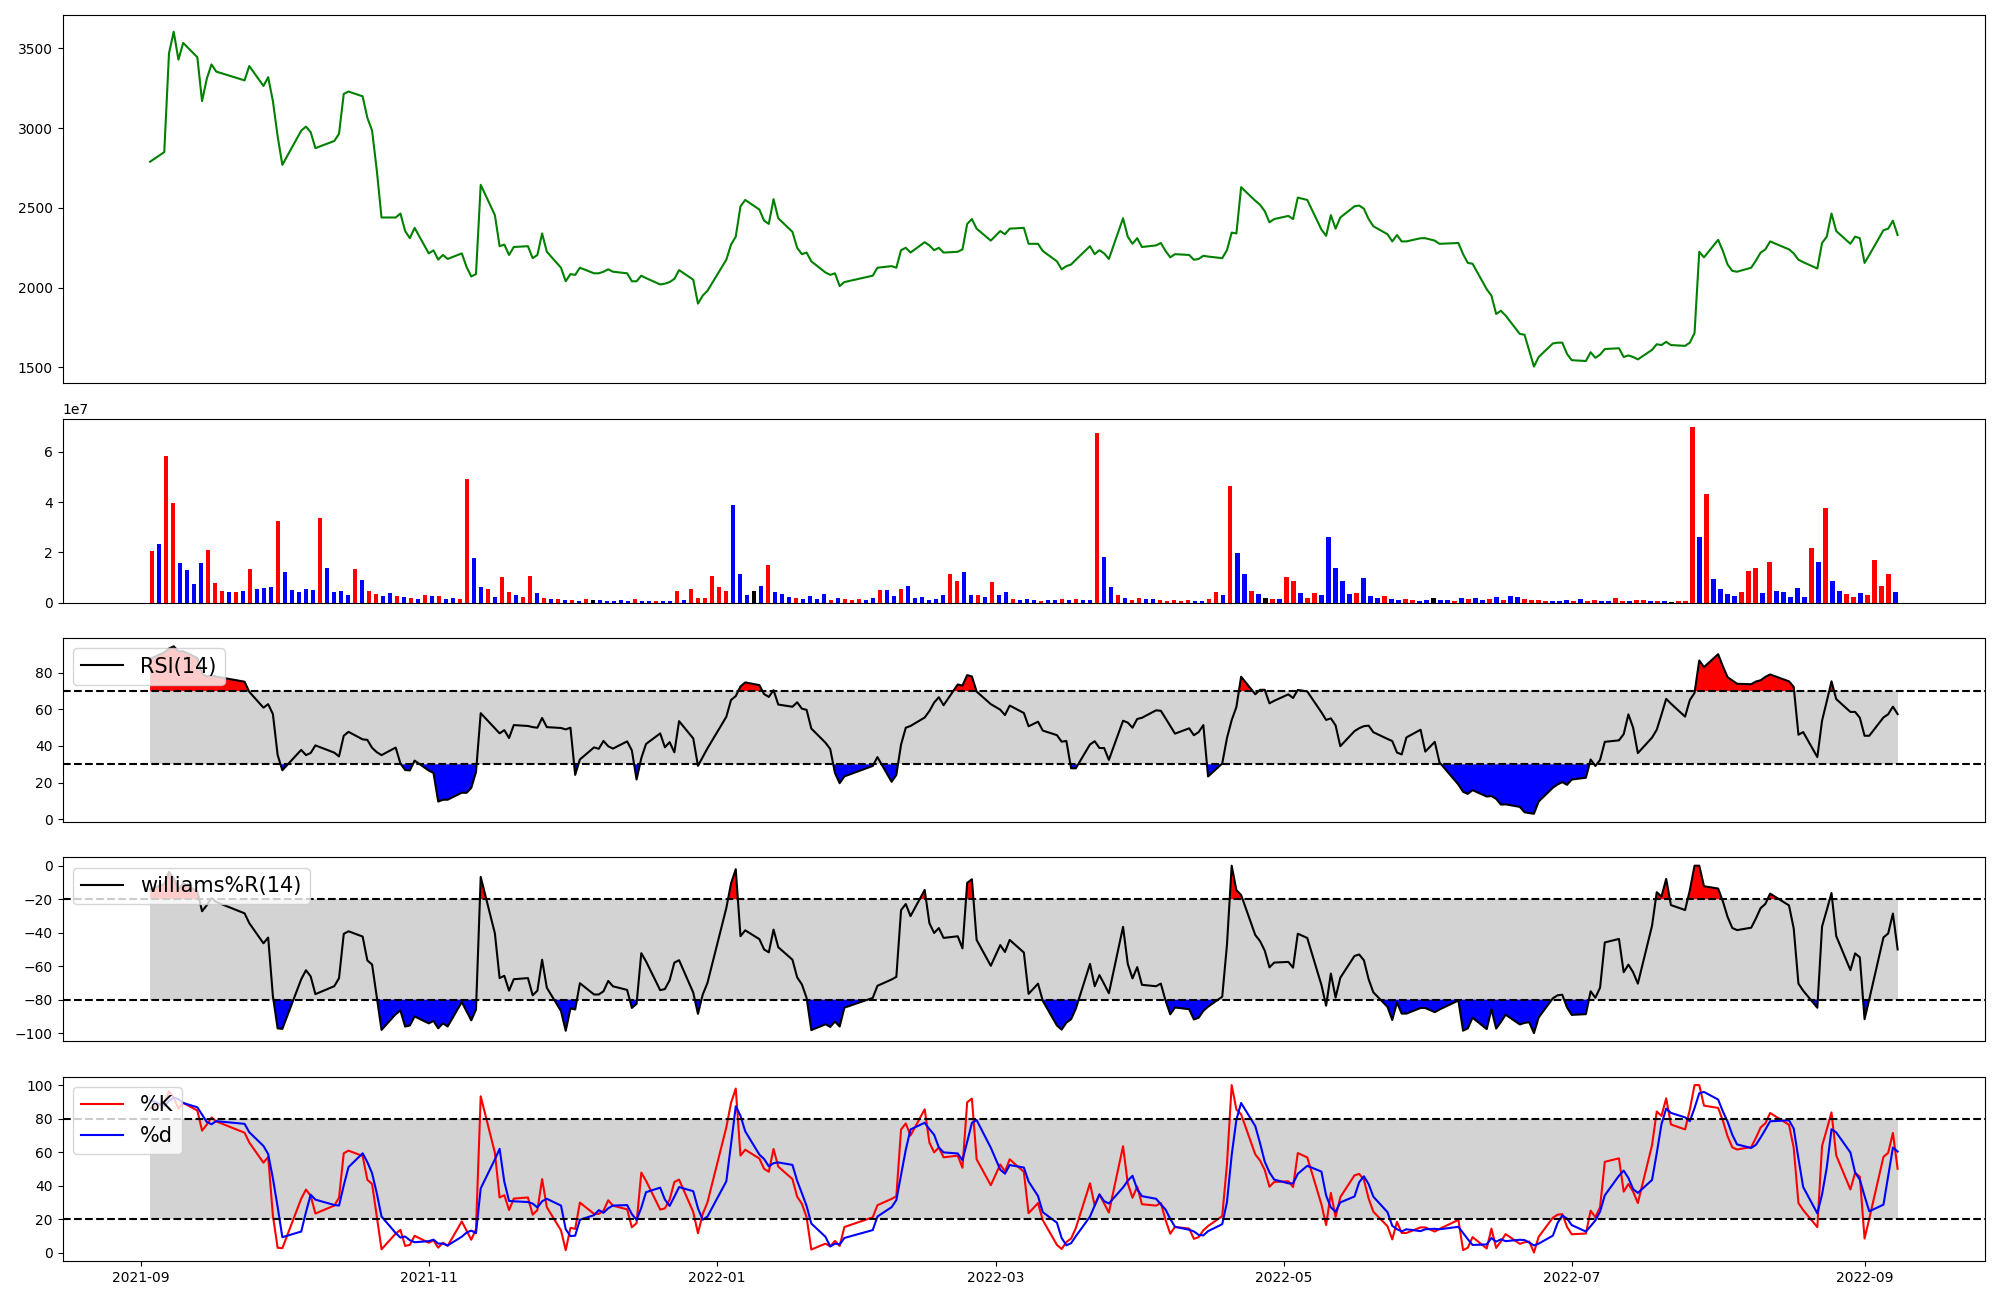Click the tallest red volume bar overall

pos(1692,515)
